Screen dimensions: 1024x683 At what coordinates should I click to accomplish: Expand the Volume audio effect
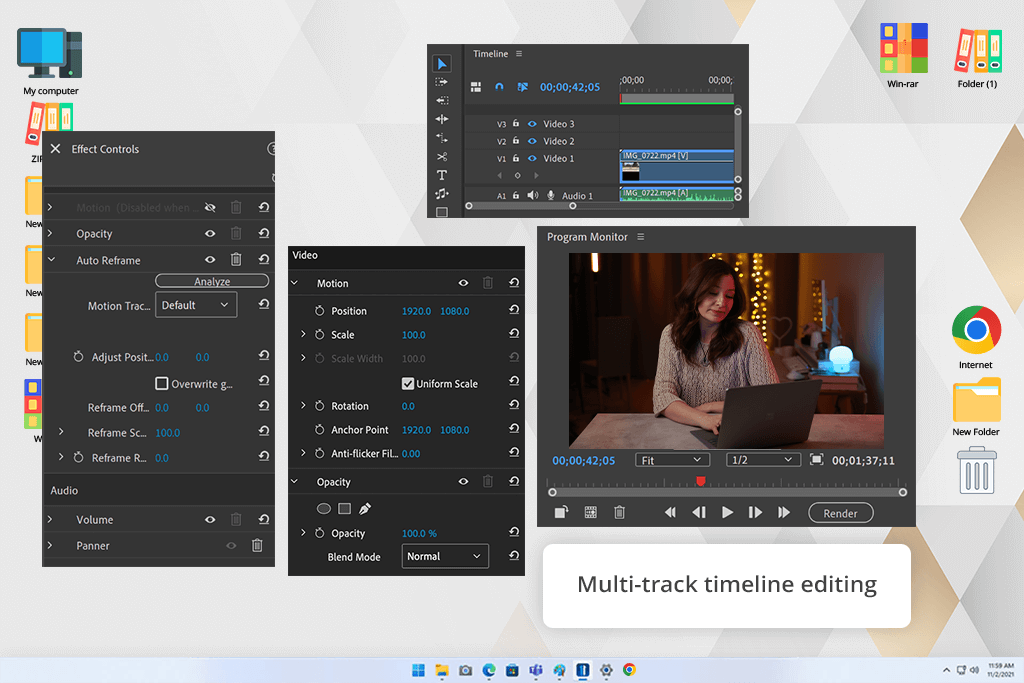pos(50,519)
